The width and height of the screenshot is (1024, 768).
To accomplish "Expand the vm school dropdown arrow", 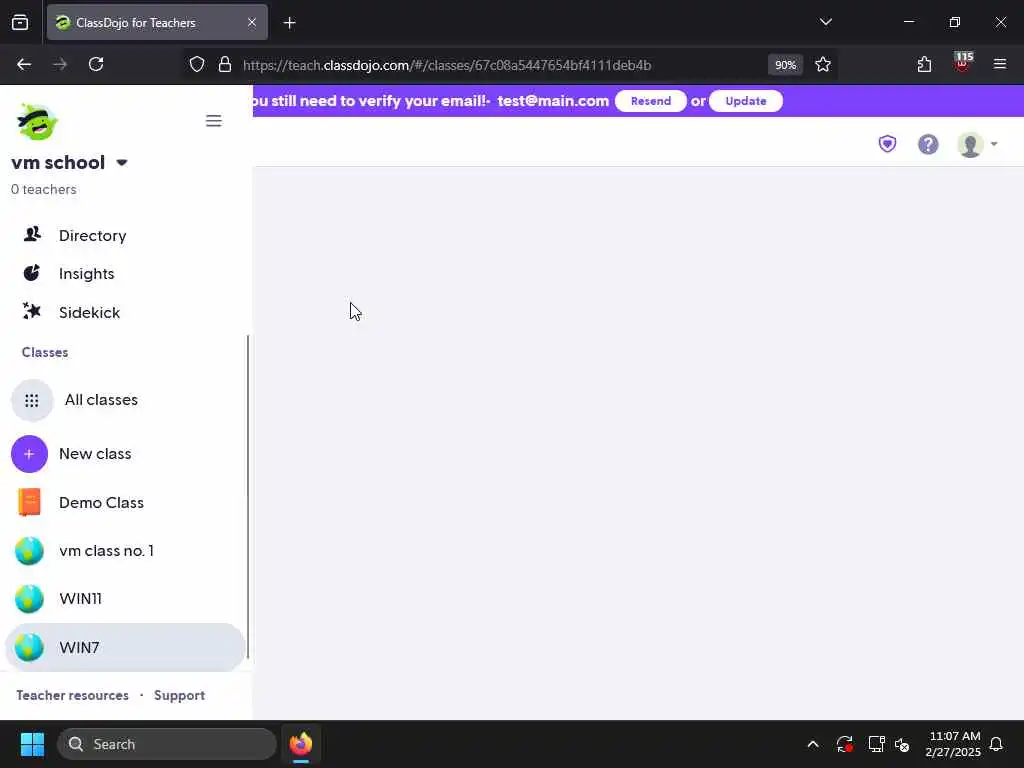I will (121, 163).
